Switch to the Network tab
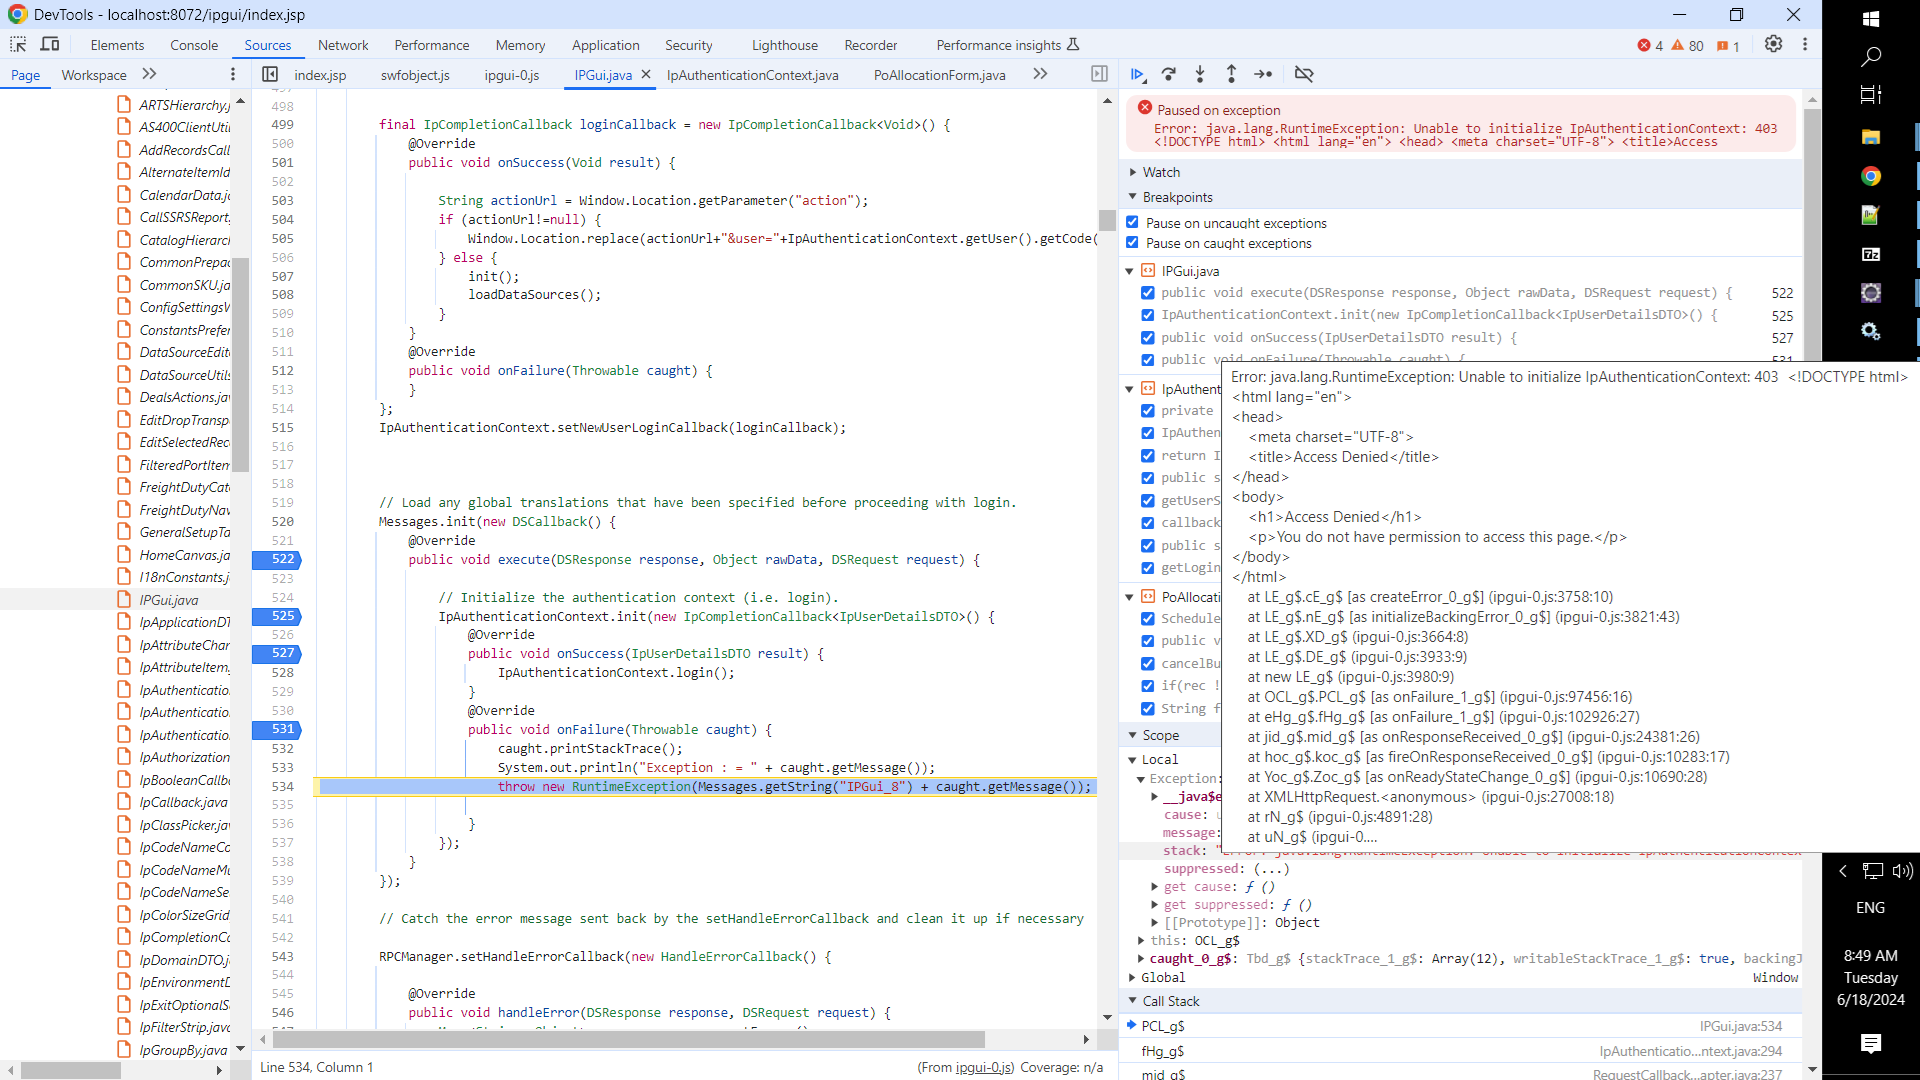 [x=343, y=45]
